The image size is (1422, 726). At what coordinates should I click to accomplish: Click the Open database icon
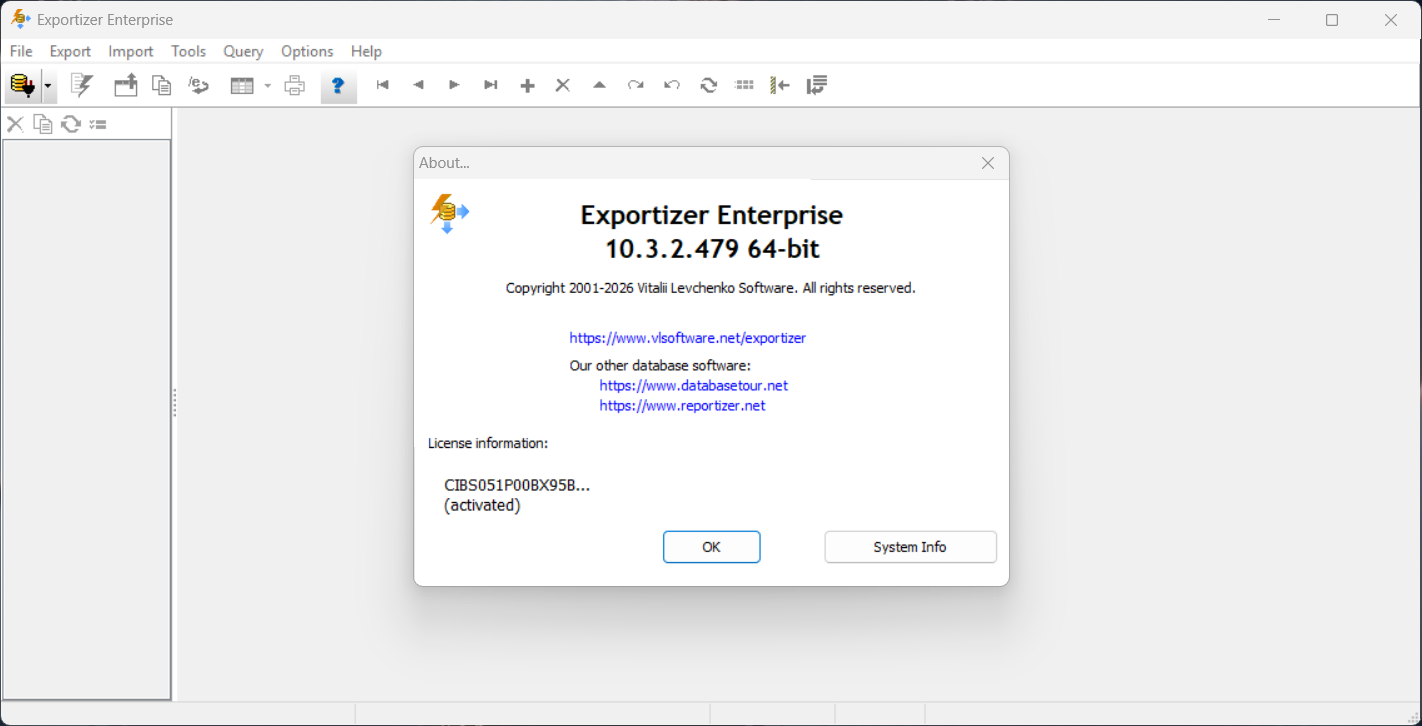[x=22, y=86]
